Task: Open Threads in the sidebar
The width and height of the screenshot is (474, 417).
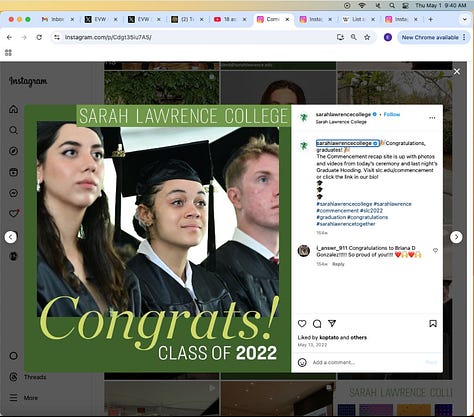Action: click(28, 377)
